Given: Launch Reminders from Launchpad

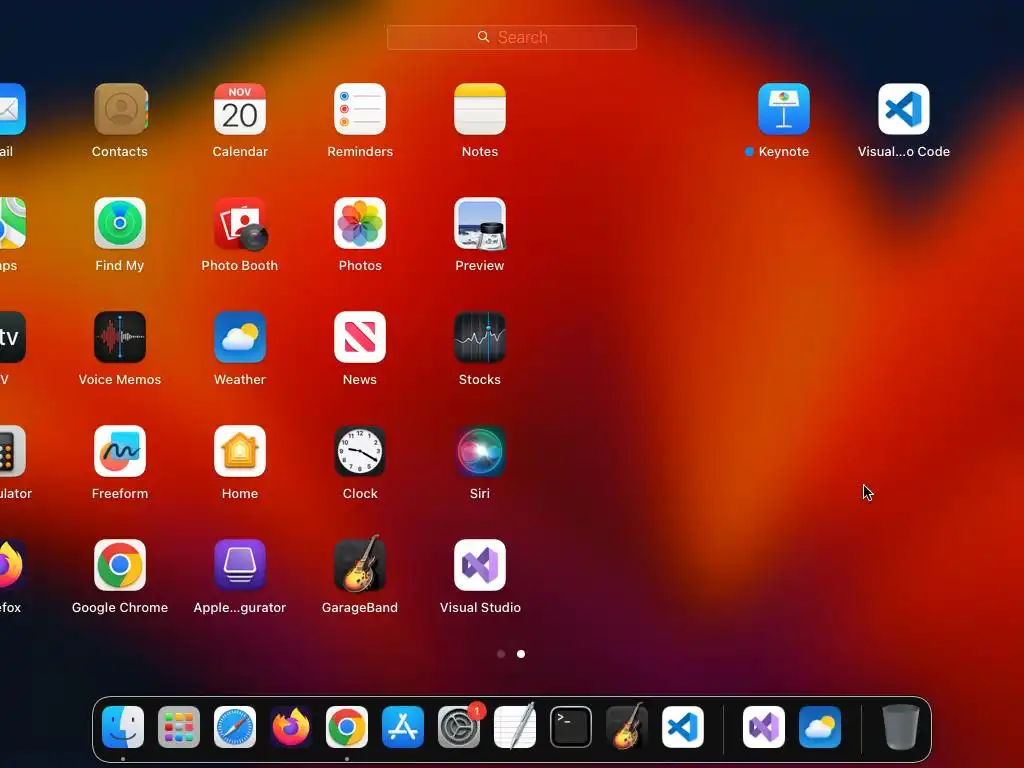Looking at the screenshot, I should click(360, 109).
